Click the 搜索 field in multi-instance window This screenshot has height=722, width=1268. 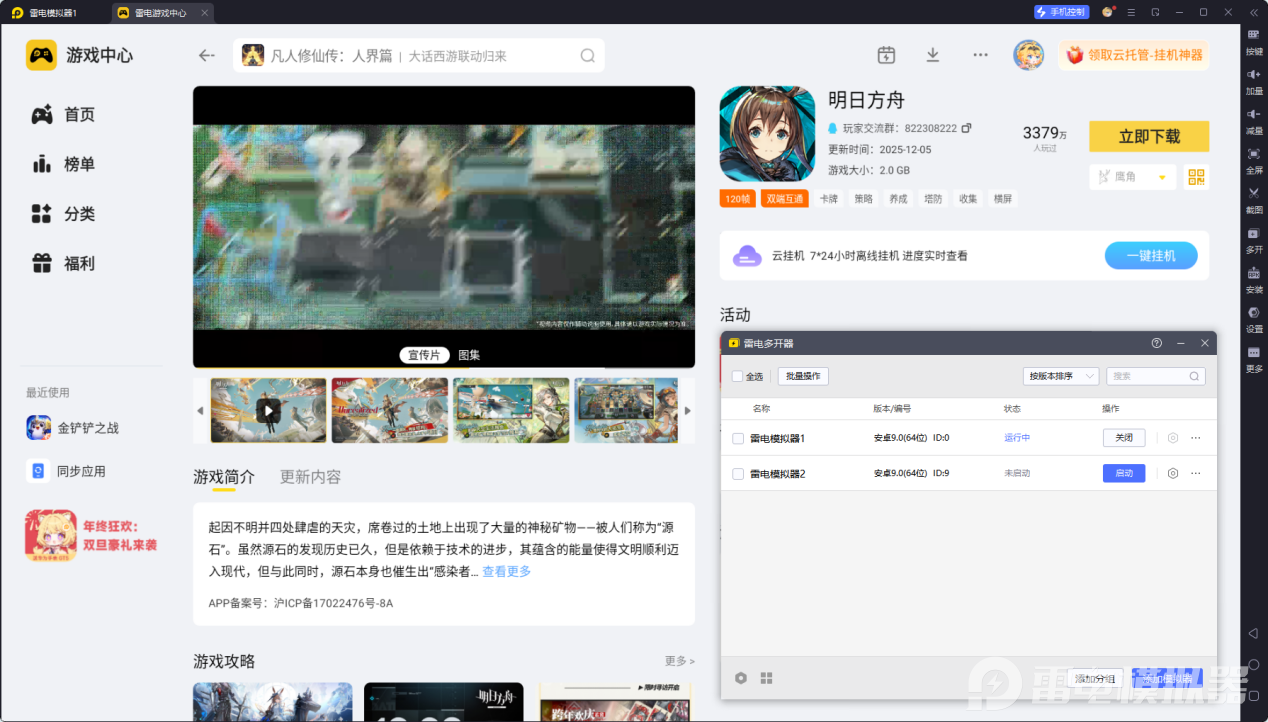click(x=1148, y=376)
